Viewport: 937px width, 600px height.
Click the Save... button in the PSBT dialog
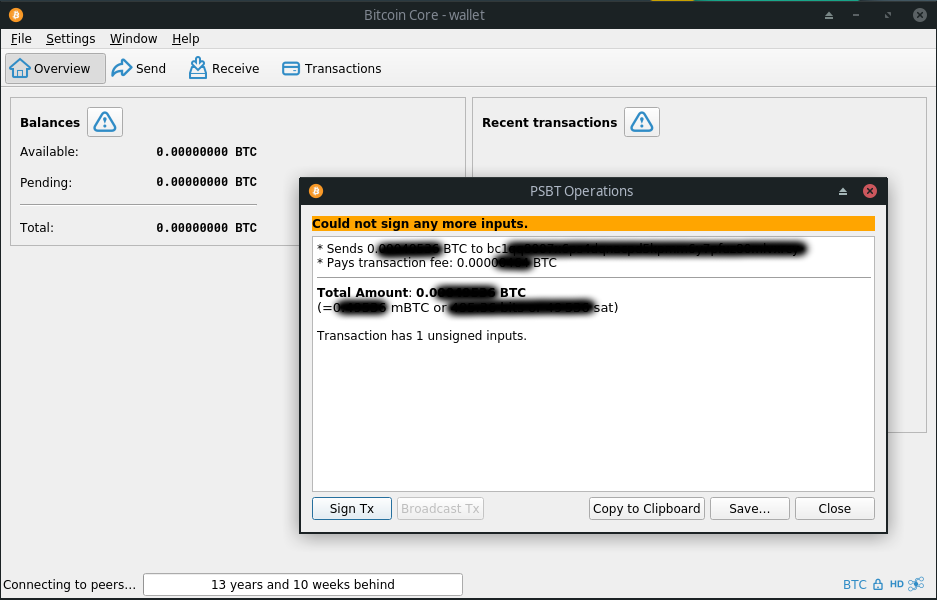click(x=750, y=509)
